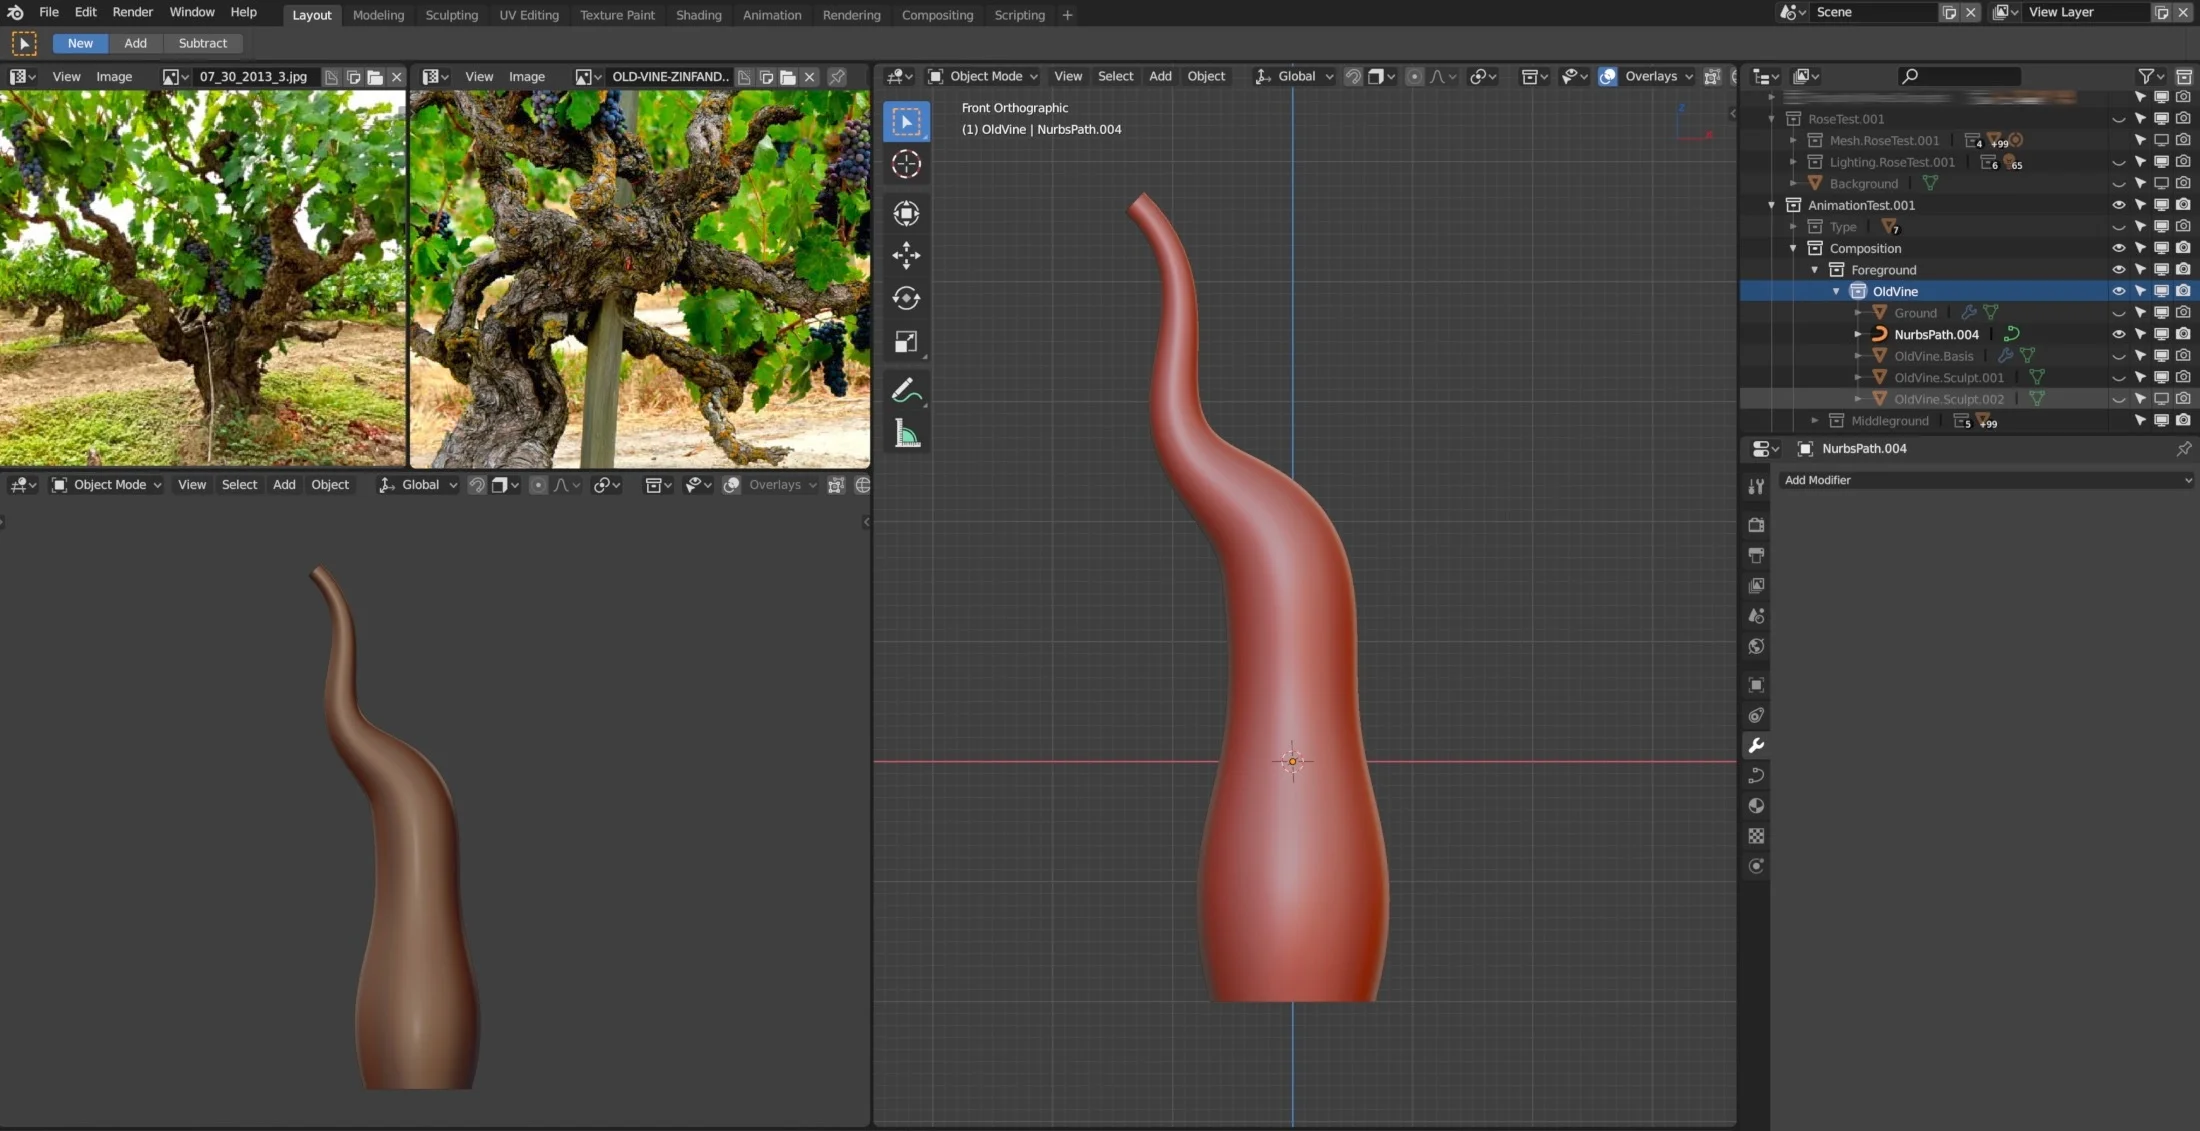Open the World properties tab

[1756, 647]
